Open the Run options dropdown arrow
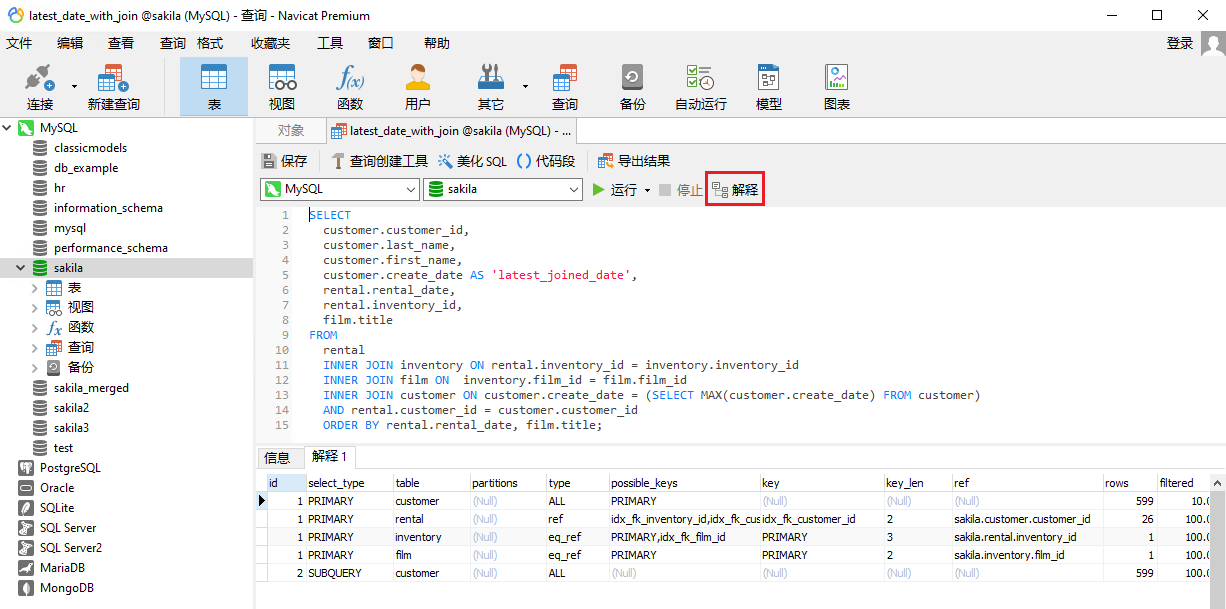Screen dimensions: 1226x609 pyautogui.click(x=647, y=190)
